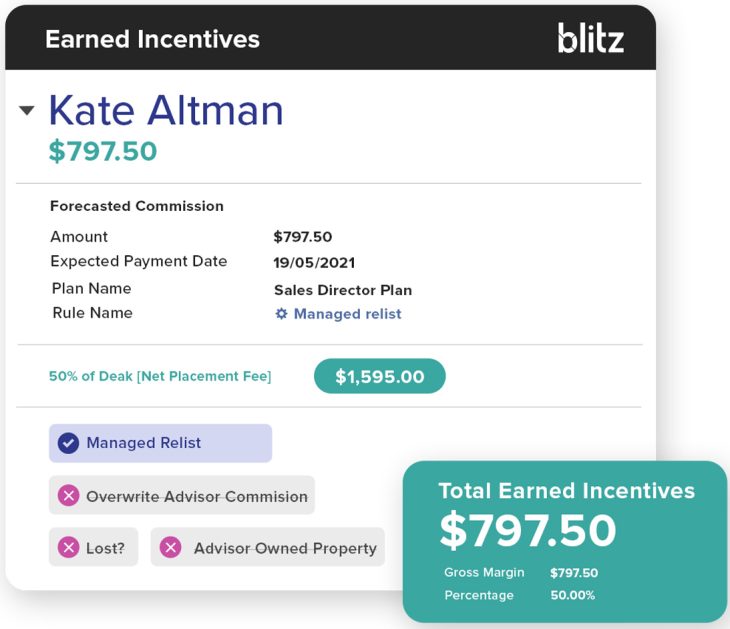Viewport: 730px width, 629px height.
Task: Click the expected payment date 19/05/2021
Action: pos(314,263)
